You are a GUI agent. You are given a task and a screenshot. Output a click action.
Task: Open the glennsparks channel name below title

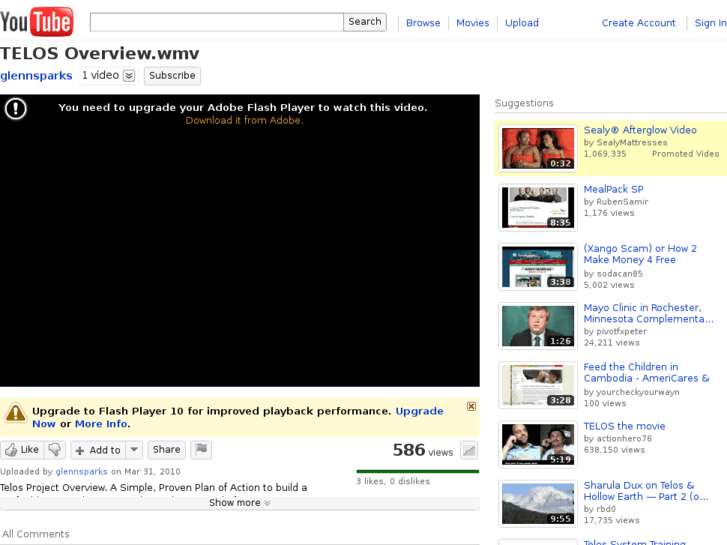point(36,76)
